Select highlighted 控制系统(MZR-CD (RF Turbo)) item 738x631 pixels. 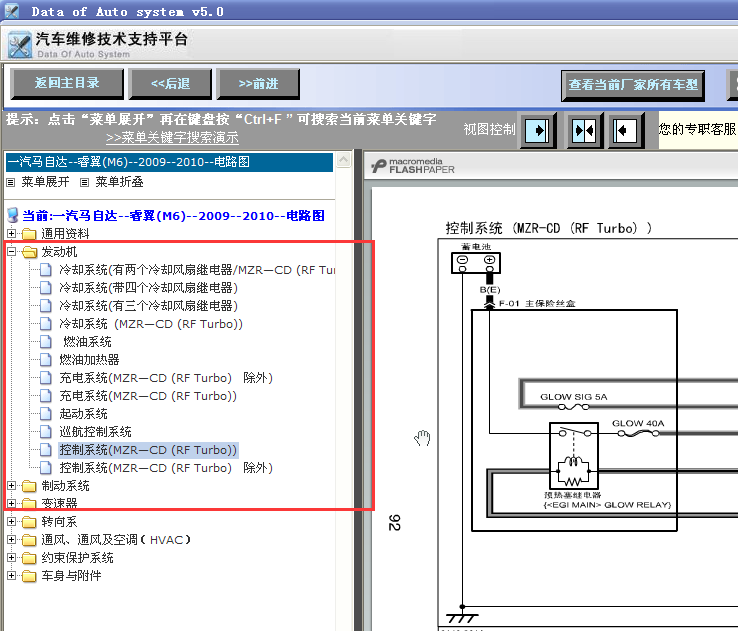[x=148, y=450]
